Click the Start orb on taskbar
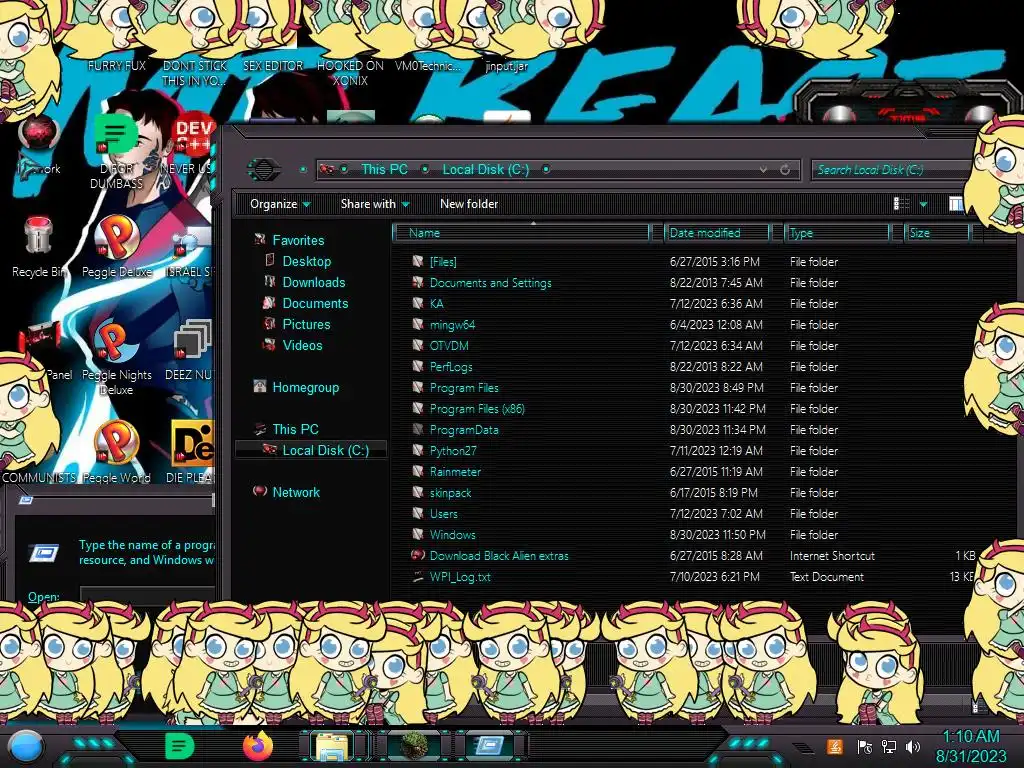Viewport: 1024px width, 768px height. [25, 747]
